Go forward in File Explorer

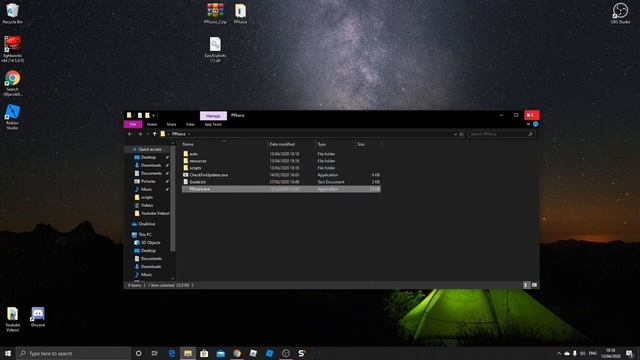140,134
